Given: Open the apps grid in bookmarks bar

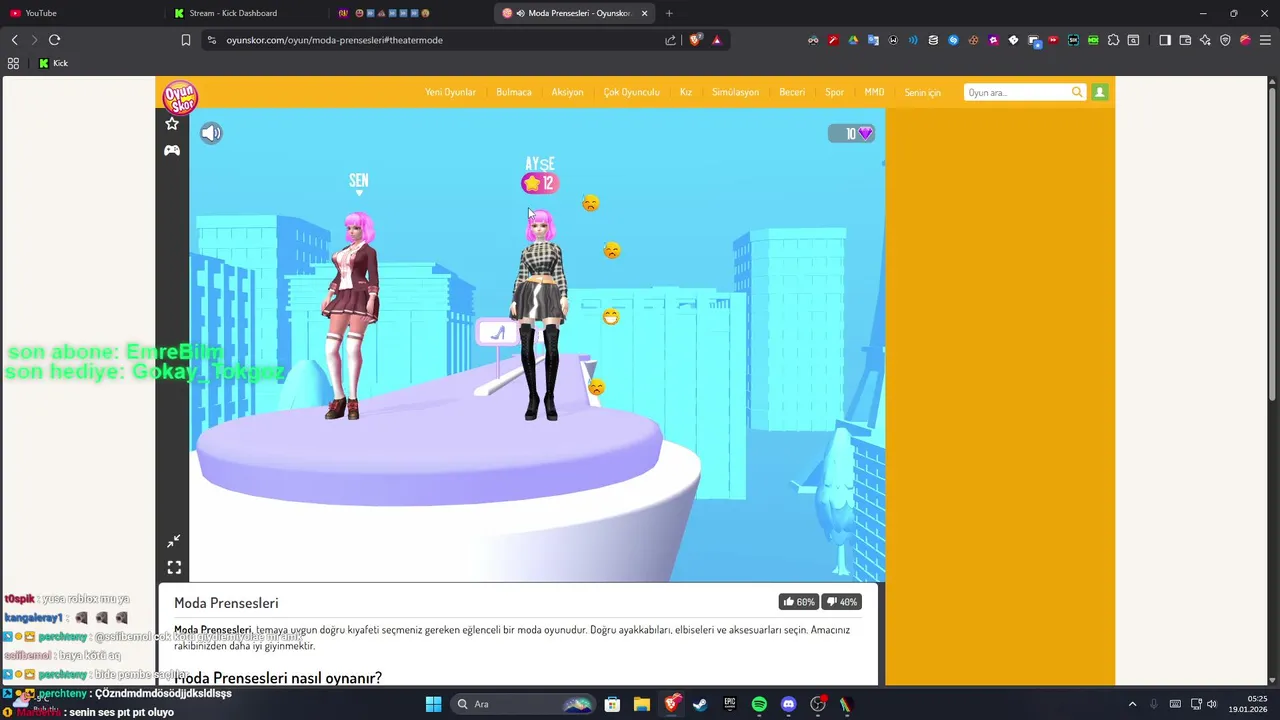Looking at the screenshot, I should pyautogui.click(x=13, y=63).
